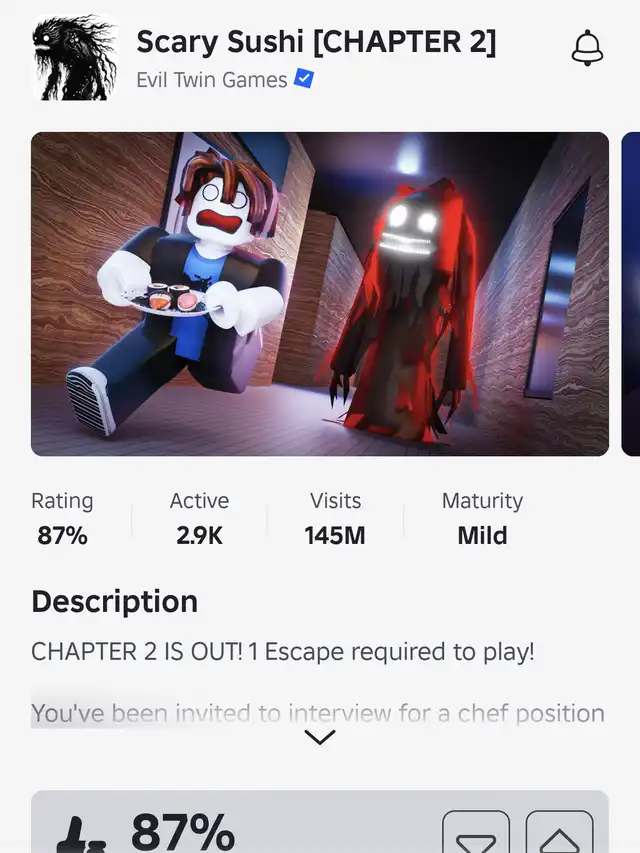Tap the faded chef position description line
Viewport: 640px width, 853px height.
click(318, 713)
